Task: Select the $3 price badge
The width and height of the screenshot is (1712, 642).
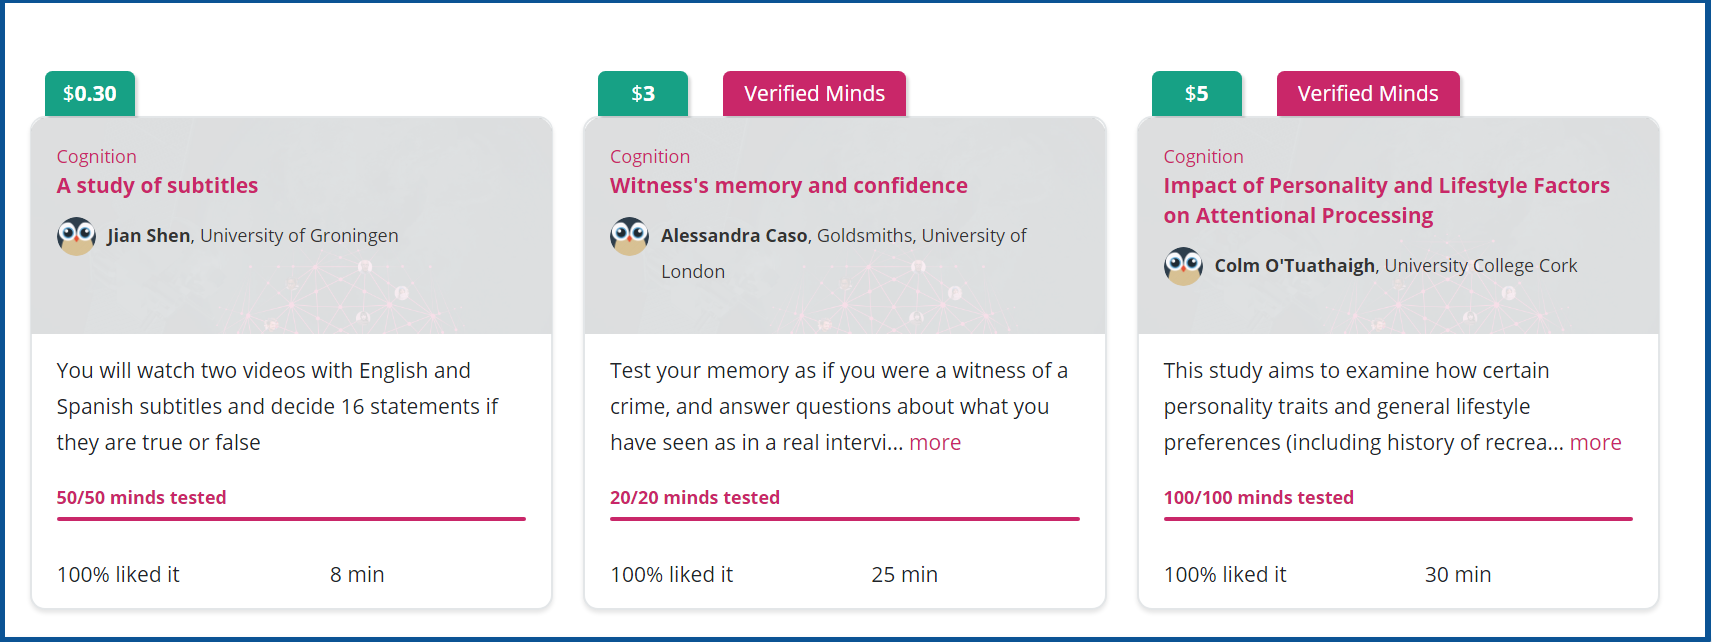Action: point(643,94)
